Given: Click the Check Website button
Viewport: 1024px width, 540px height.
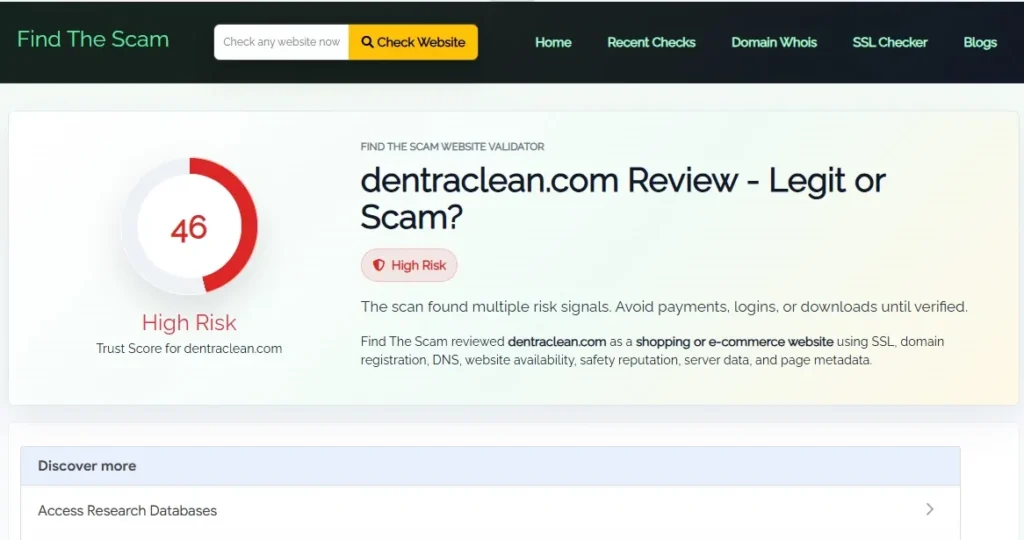Looking at the screenshot, I should tap(413, 42).
